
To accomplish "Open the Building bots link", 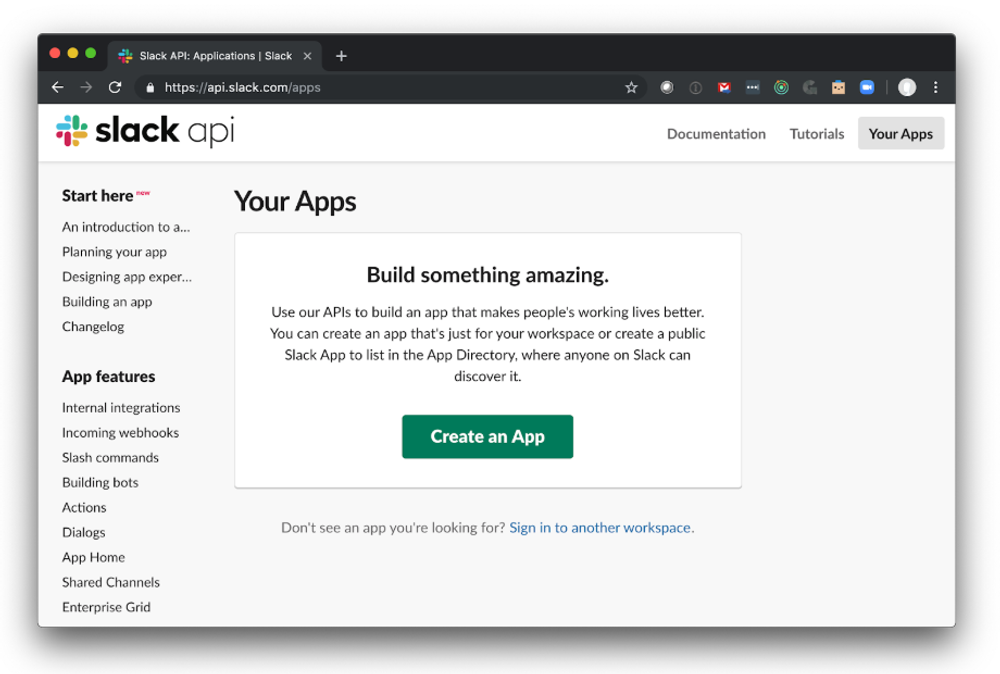I will 99,483.
